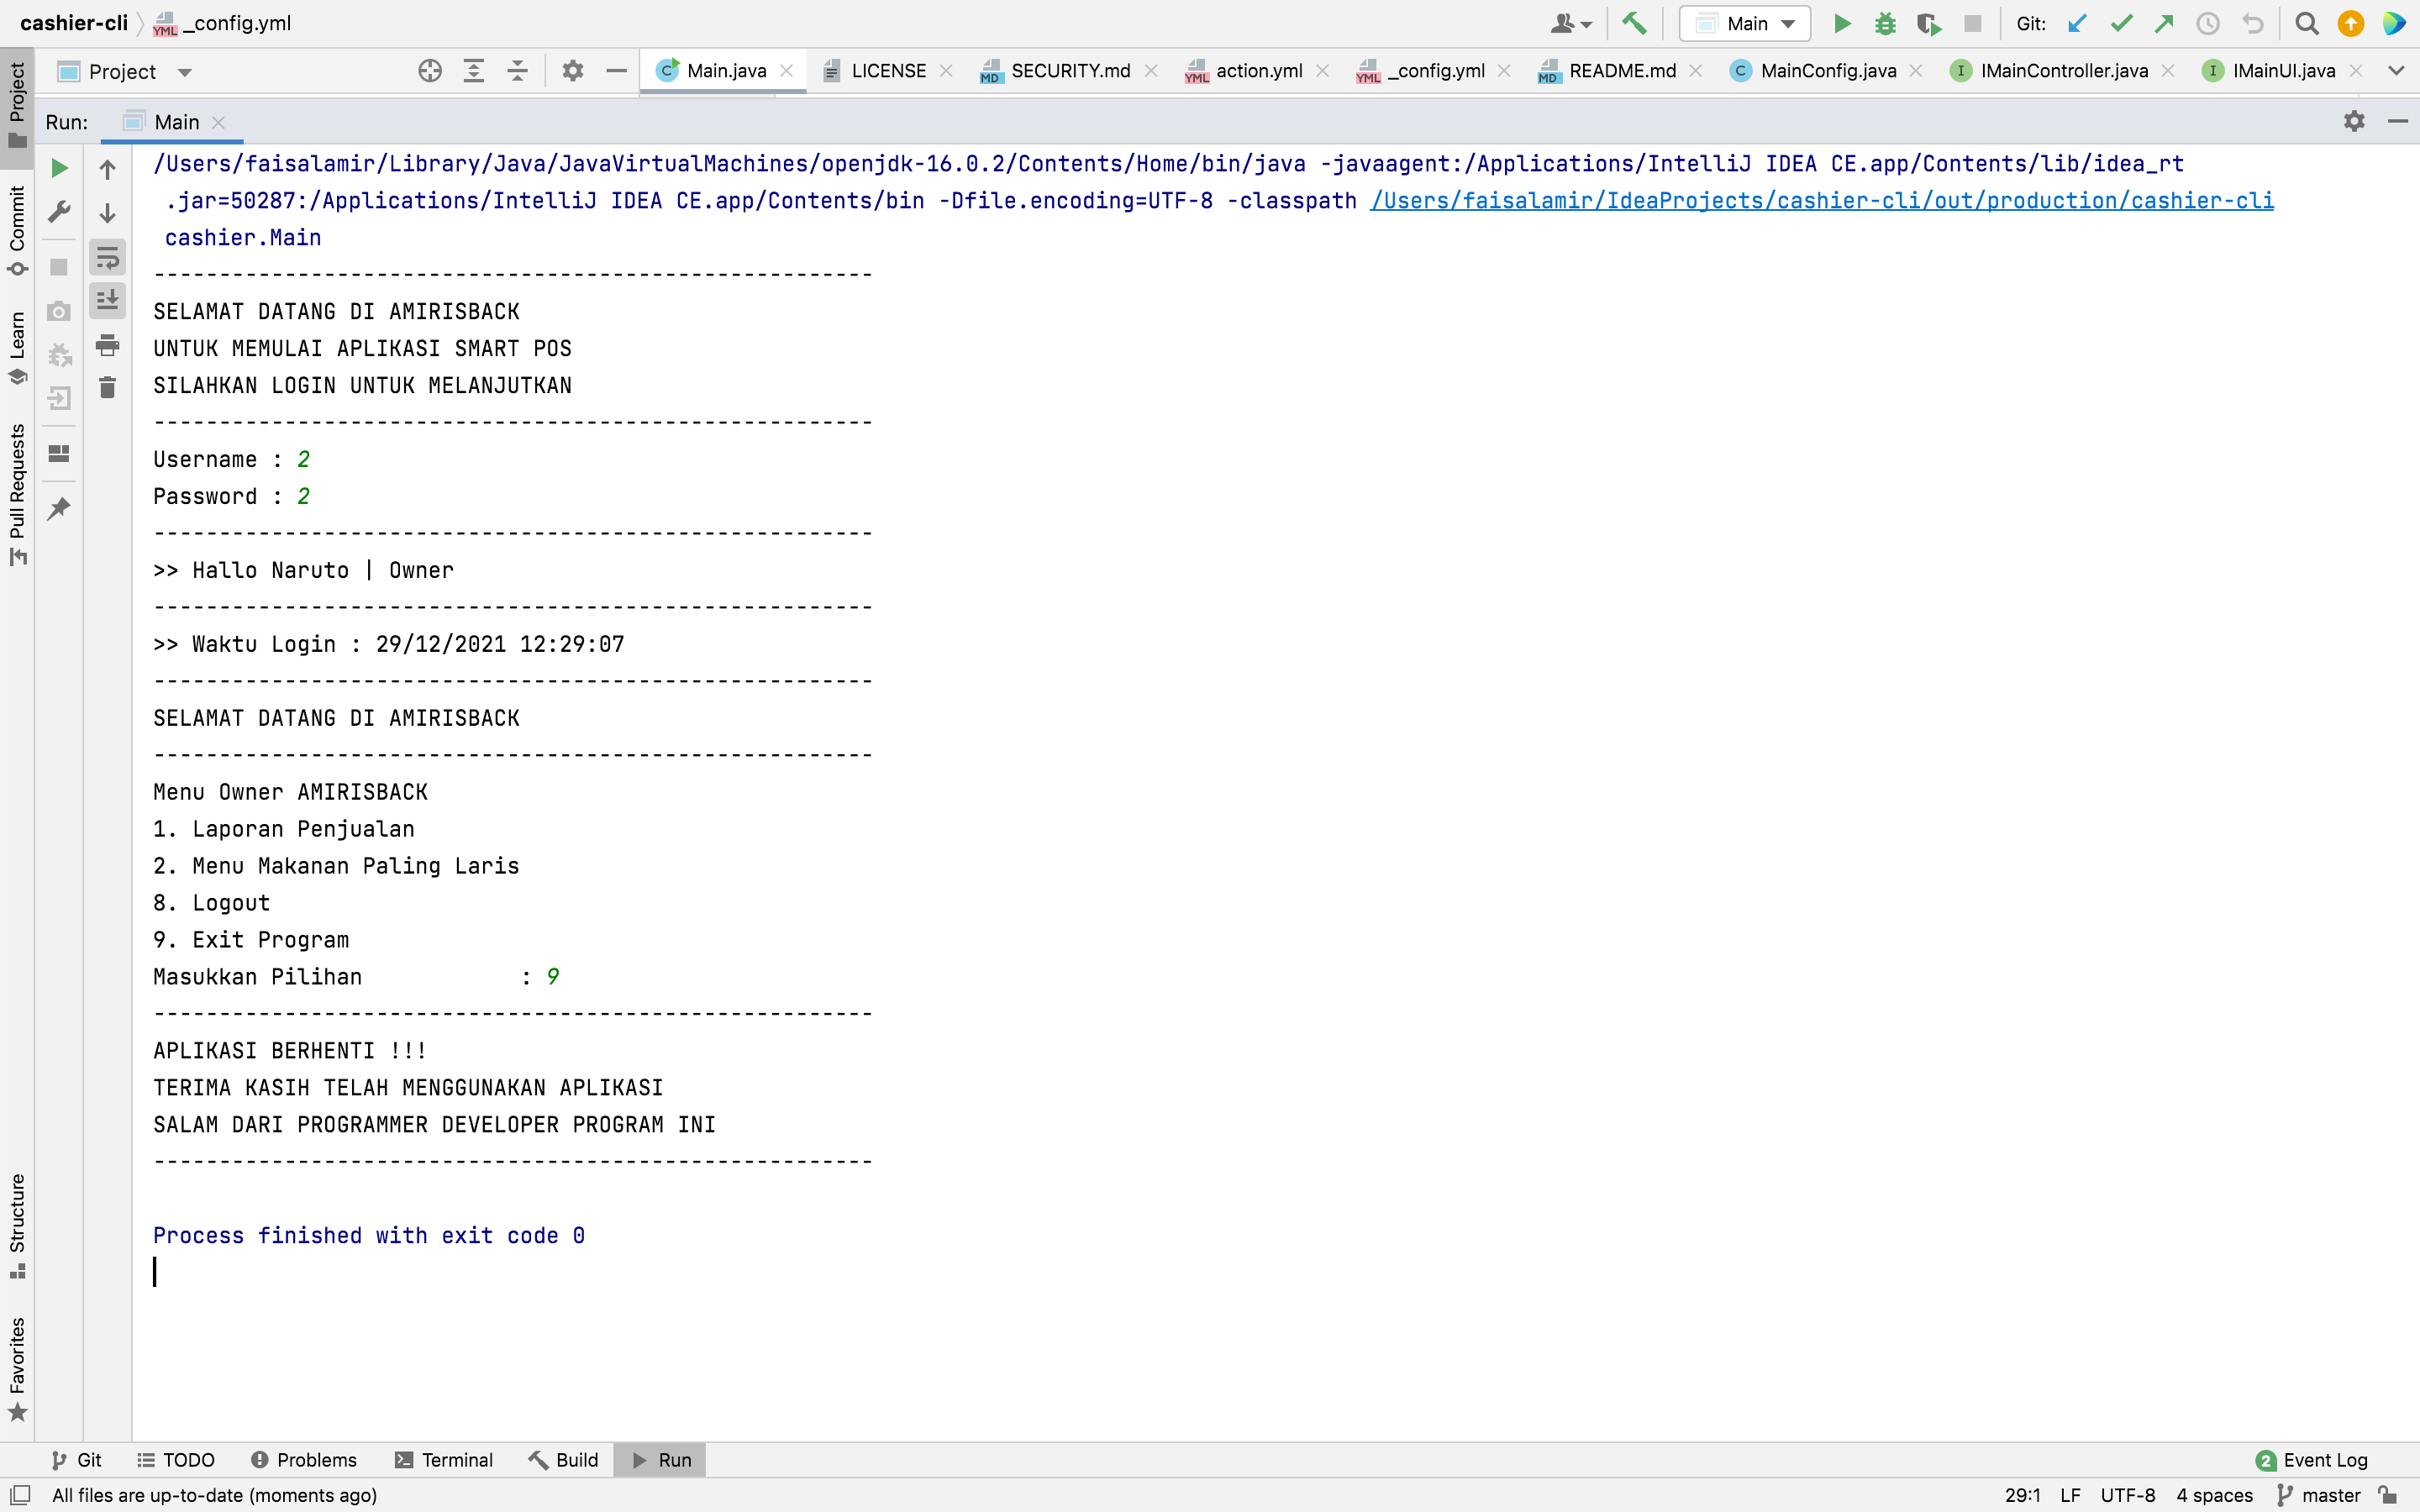2420x1512 pixels.
Task: Open the Main run configuration dropdown
Action: coord(1745,23)
